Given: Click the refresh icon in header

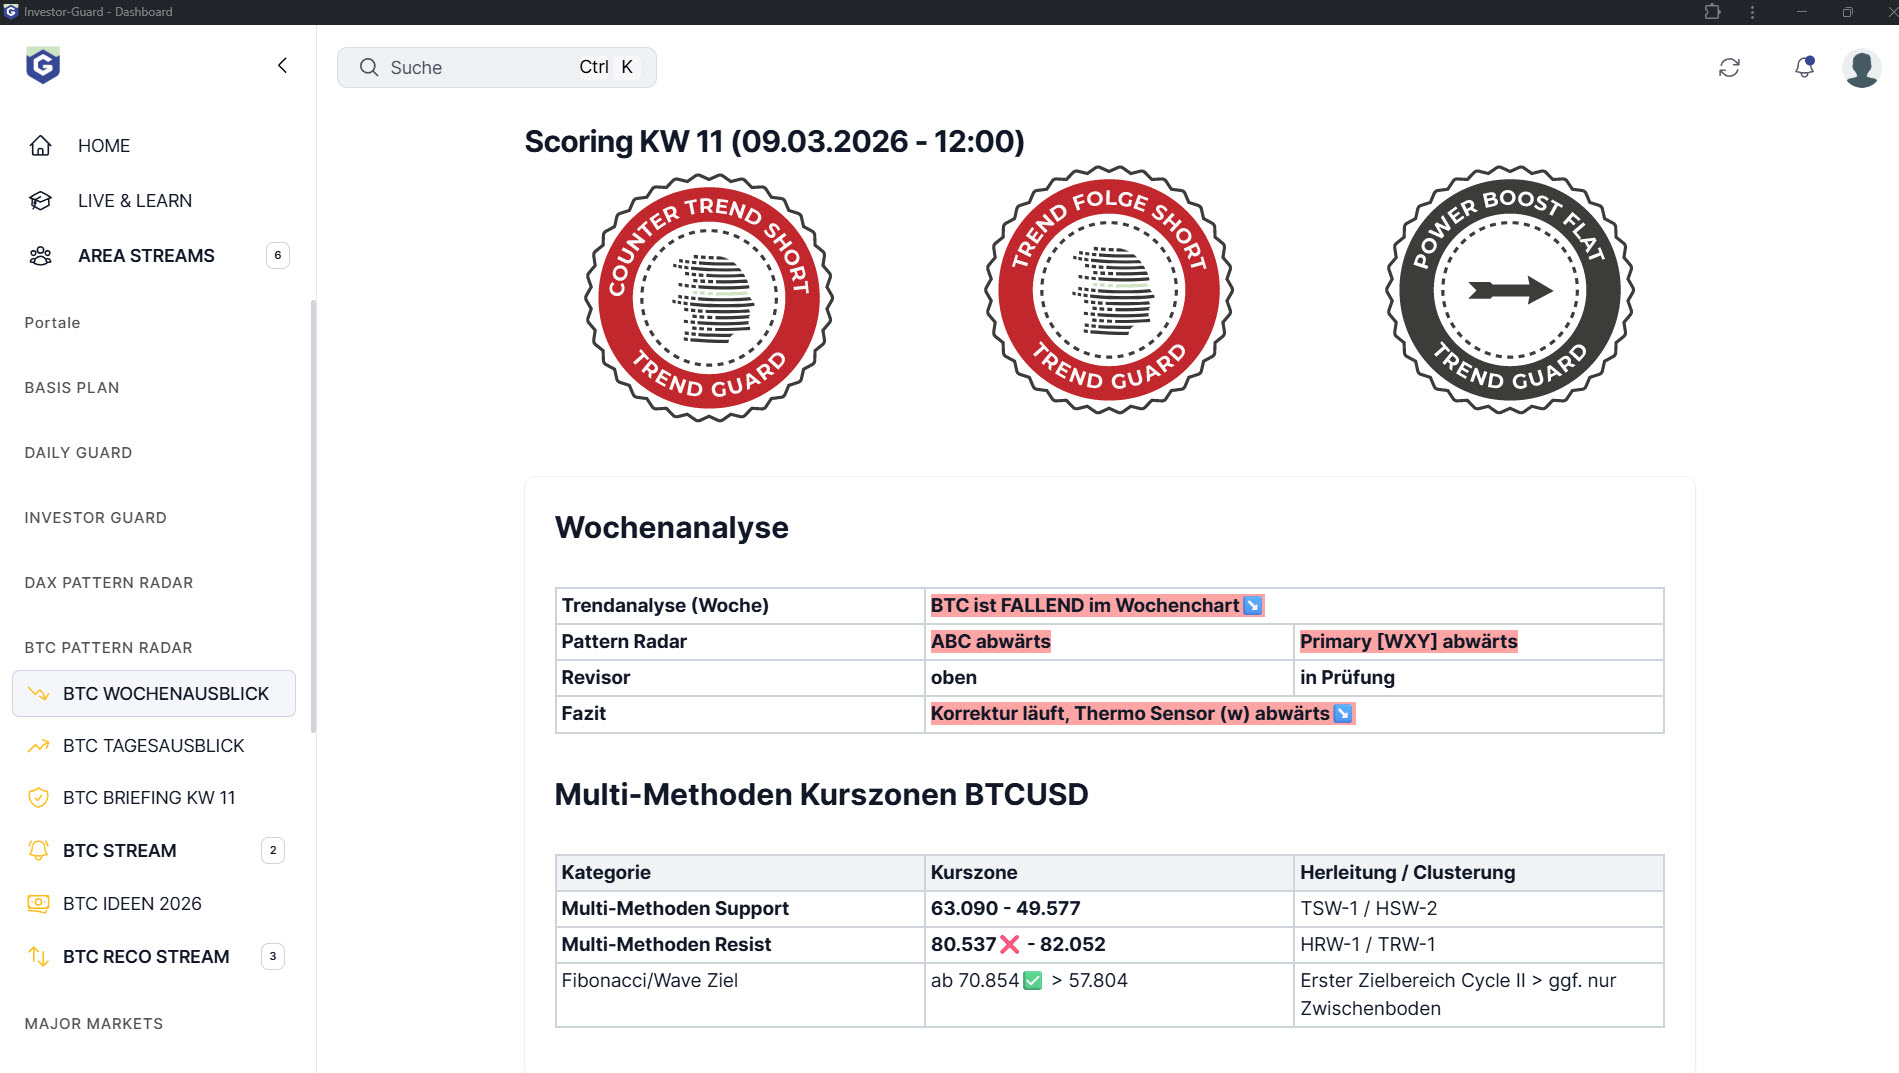Looking at the screenshot, I should (1729, 68).
